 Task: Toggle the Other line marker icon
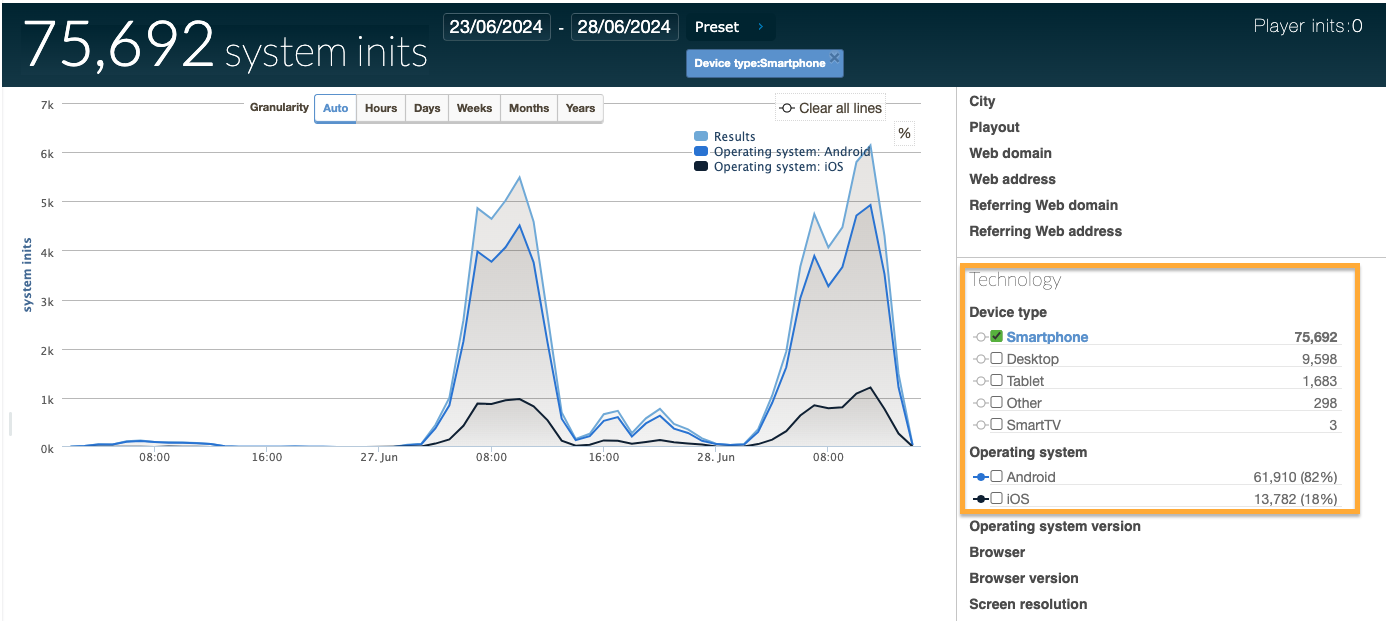(980, 403)
